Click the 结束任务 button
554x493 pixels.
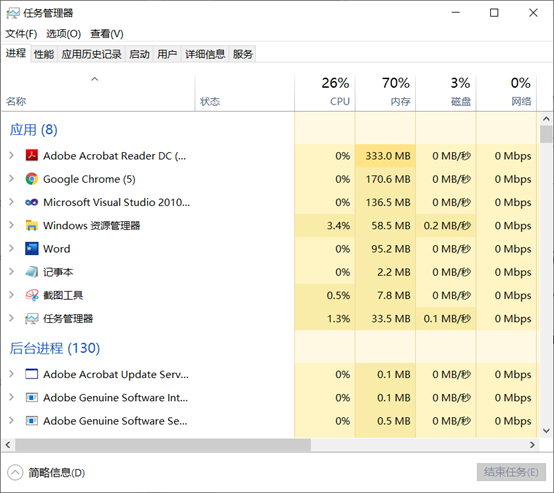coord(511,472)
